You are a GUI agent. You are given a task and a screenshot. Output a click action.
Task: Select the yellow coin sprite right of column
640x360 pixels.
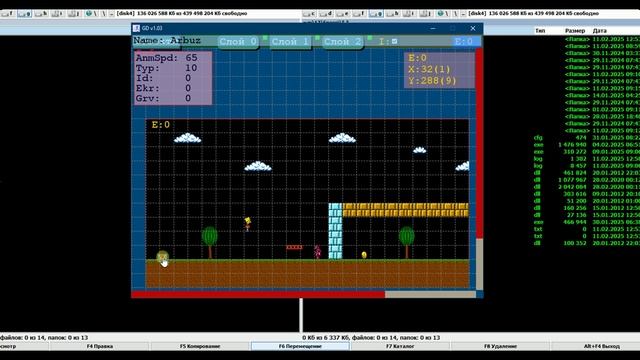364,255
